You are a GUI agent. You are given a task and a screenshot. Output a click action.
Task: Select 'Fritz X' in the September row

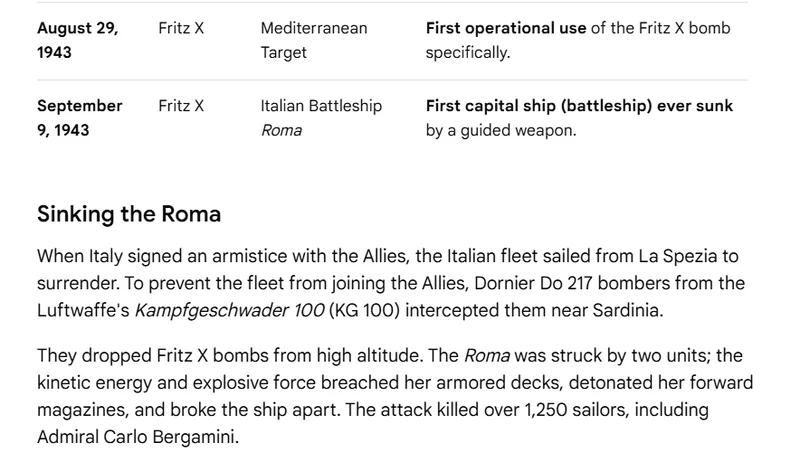(181, 106)
